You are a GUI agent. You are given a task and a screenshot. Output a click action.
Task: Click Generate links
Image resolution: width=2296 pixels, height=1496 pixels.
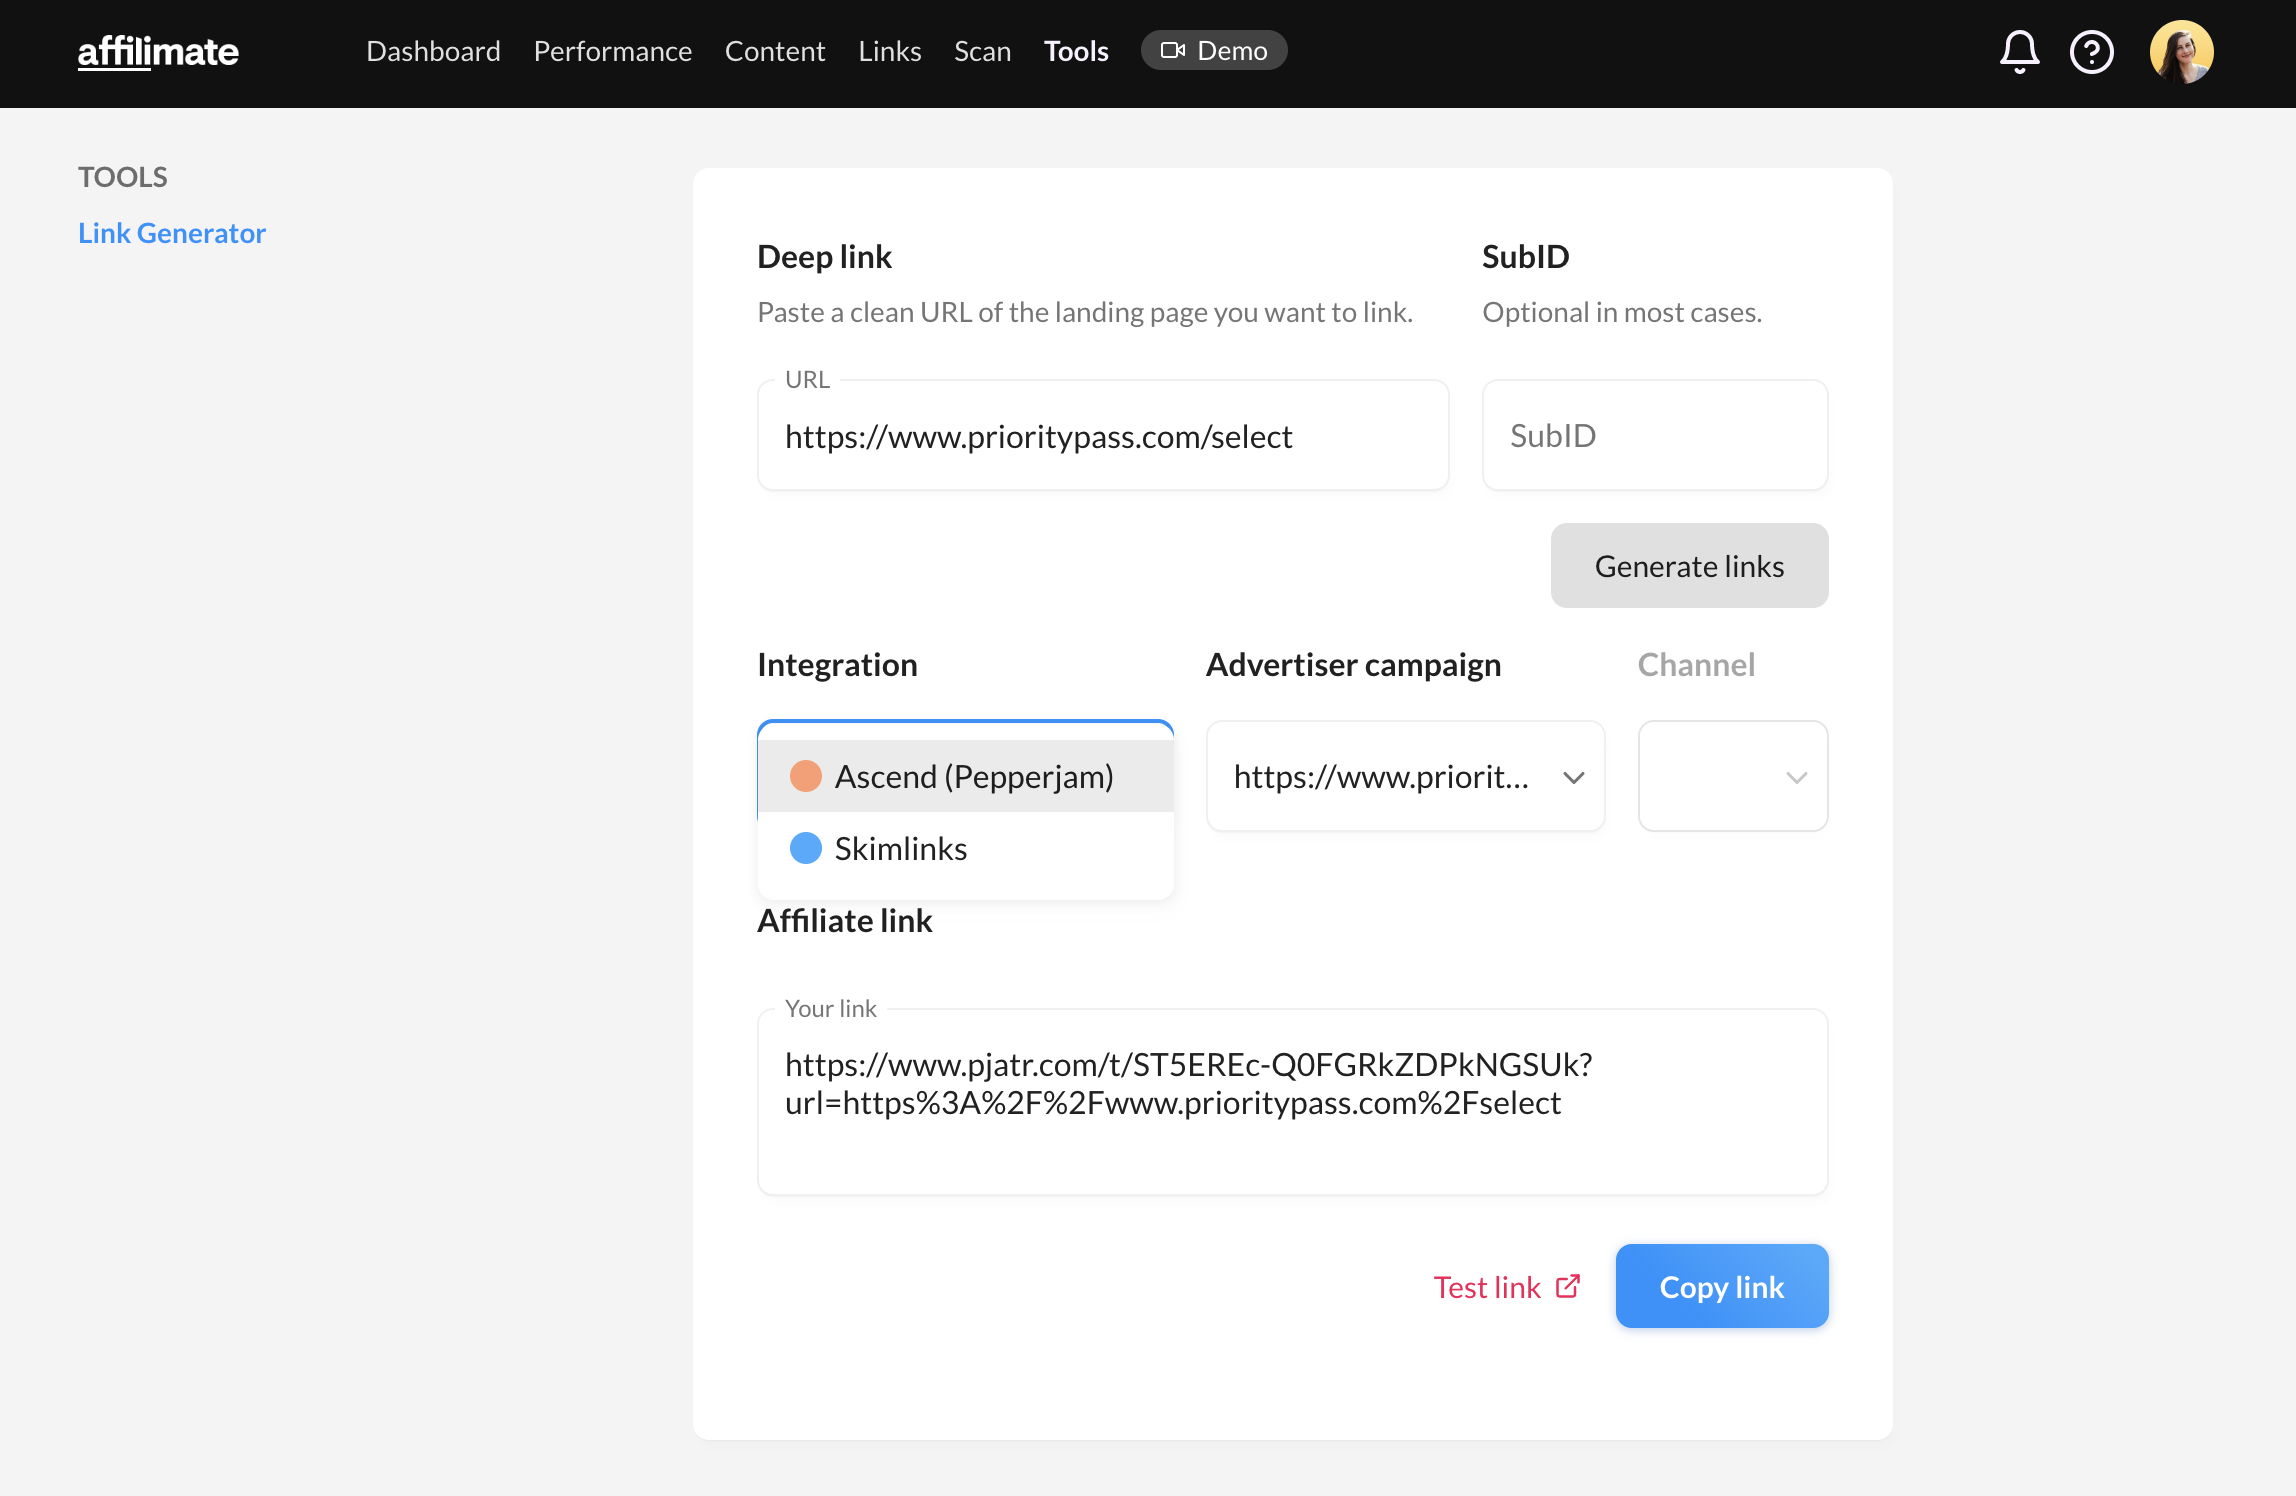(x=1688, y=565)
